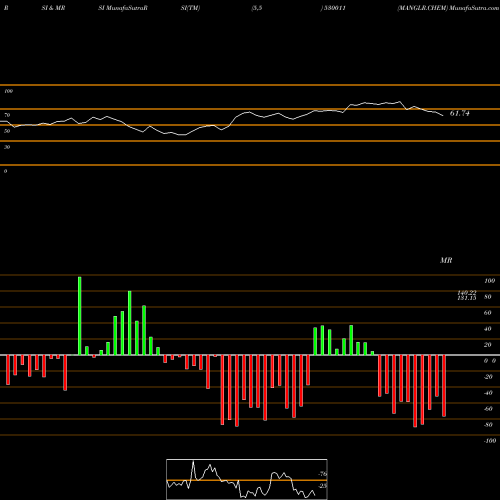The height and width of the screenshot is (500, 500).
Task: Click the MANGLR.CHEM MunafaSutra.com title text
Action: coord(448,8)
